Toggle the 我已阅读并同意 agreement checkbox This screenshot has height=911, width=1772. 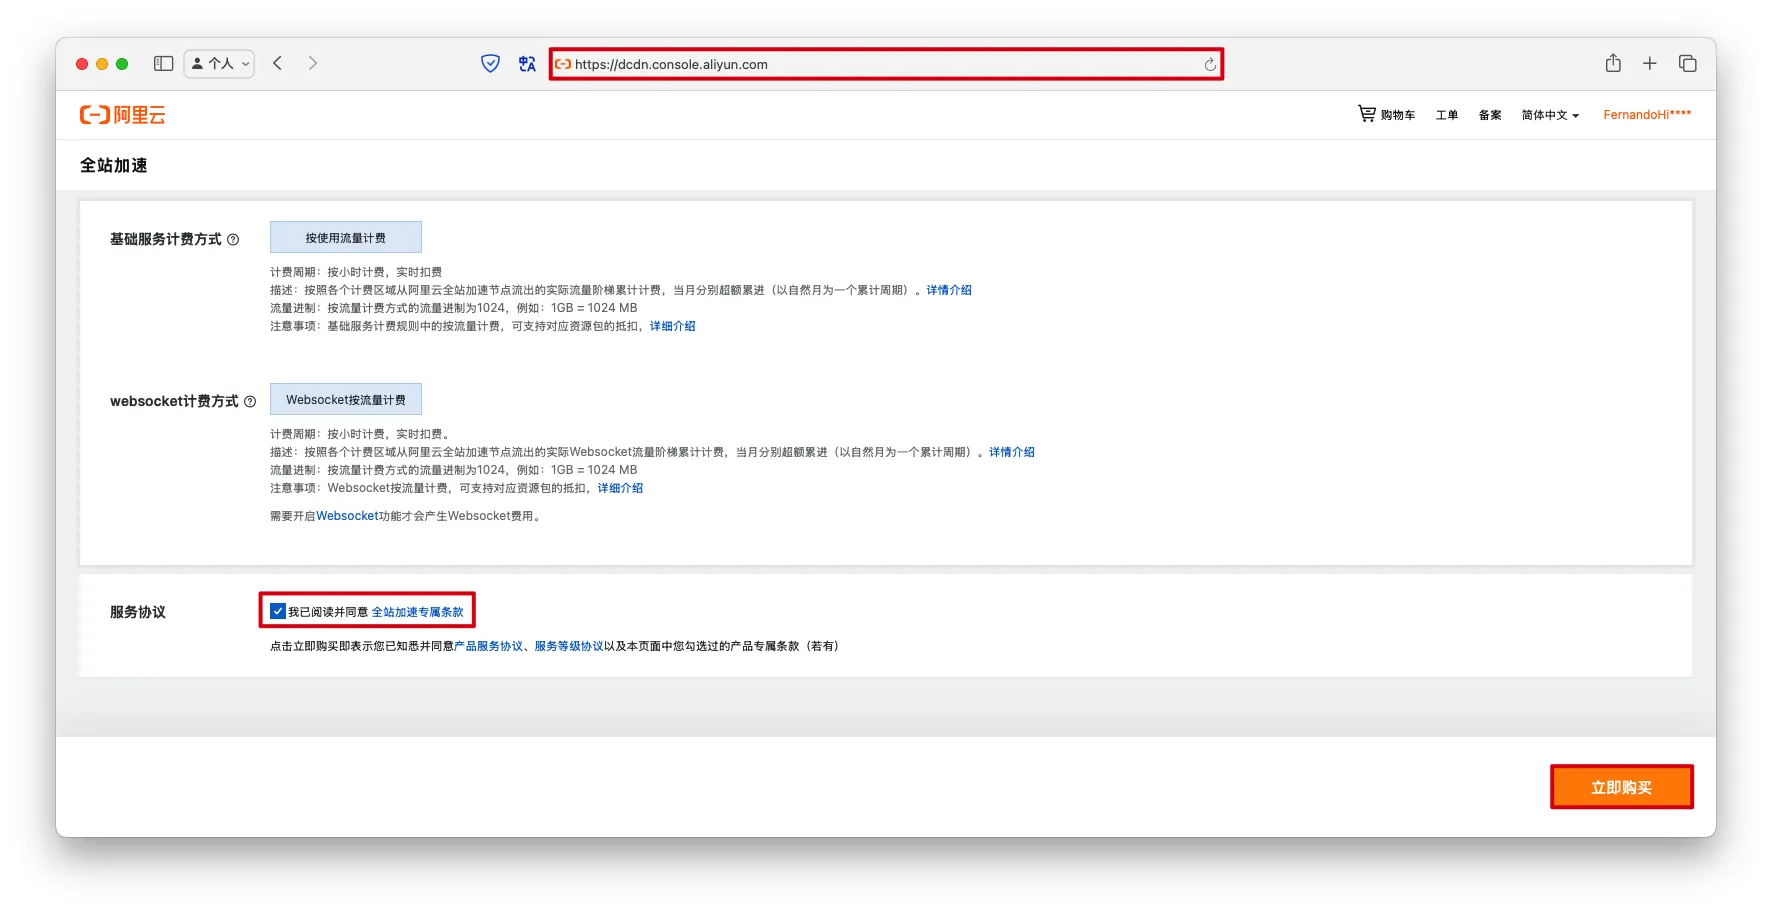coord(278,612)
